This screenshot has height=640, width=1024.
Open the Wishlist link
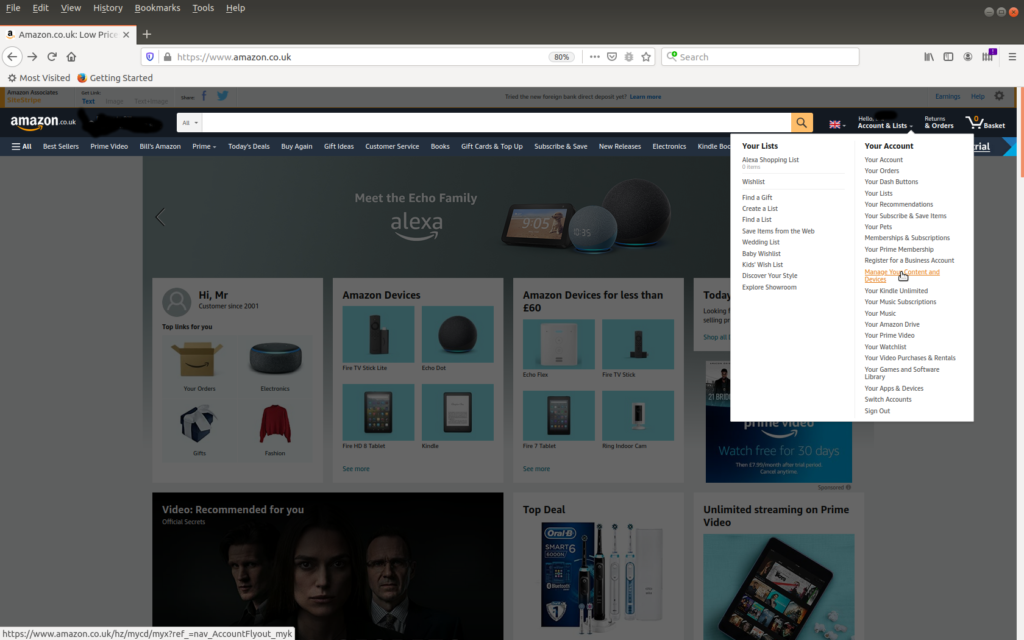click(x=753, y=182)
